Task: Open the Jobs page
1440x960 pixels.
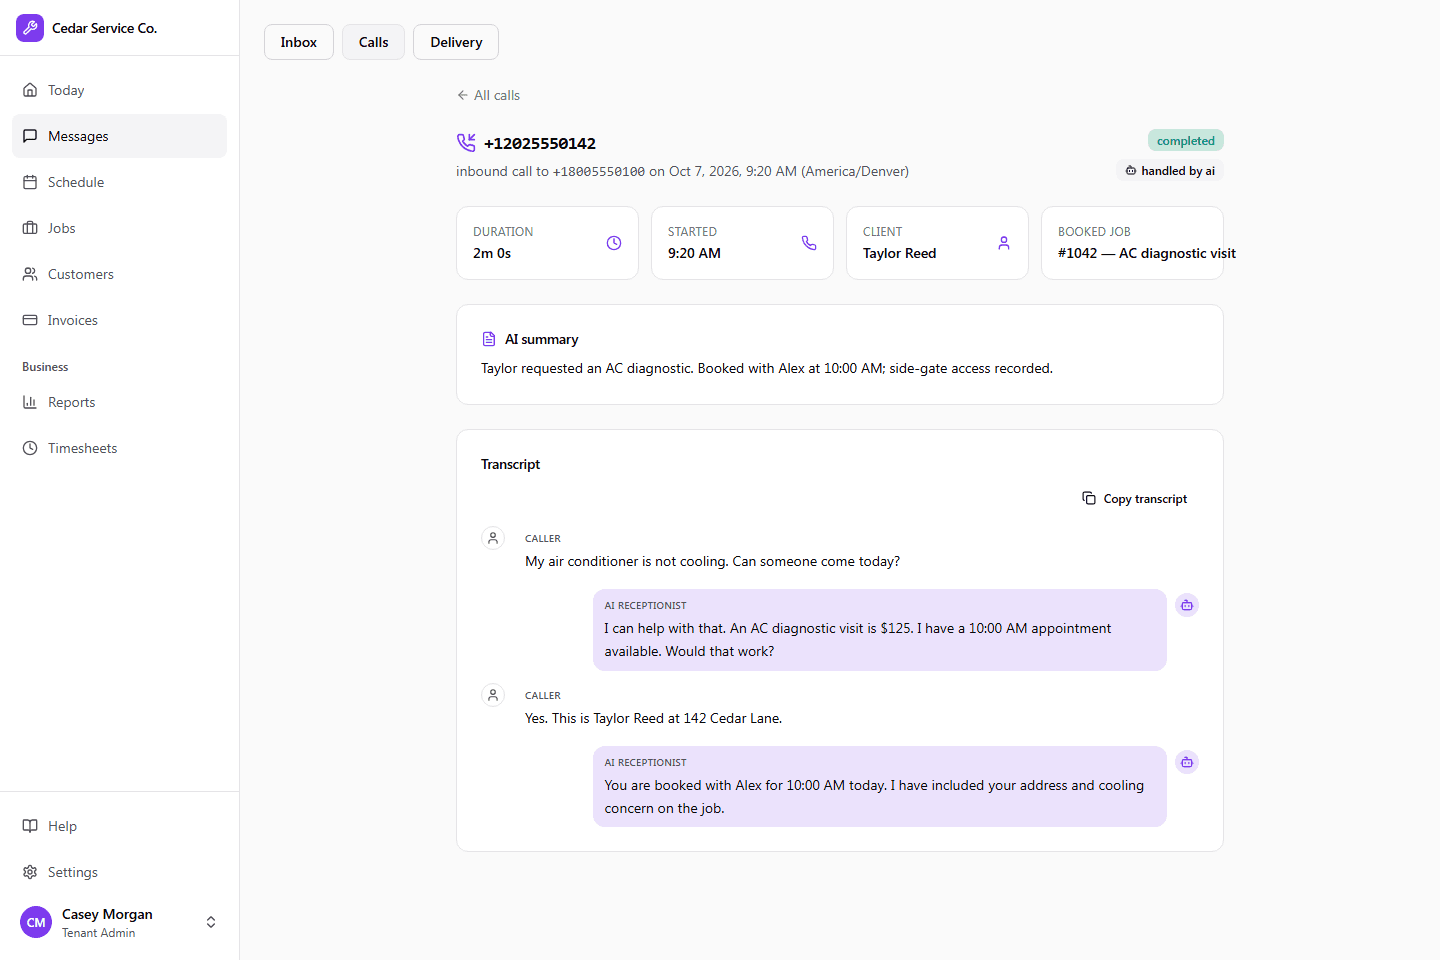Action: point(120,228)
